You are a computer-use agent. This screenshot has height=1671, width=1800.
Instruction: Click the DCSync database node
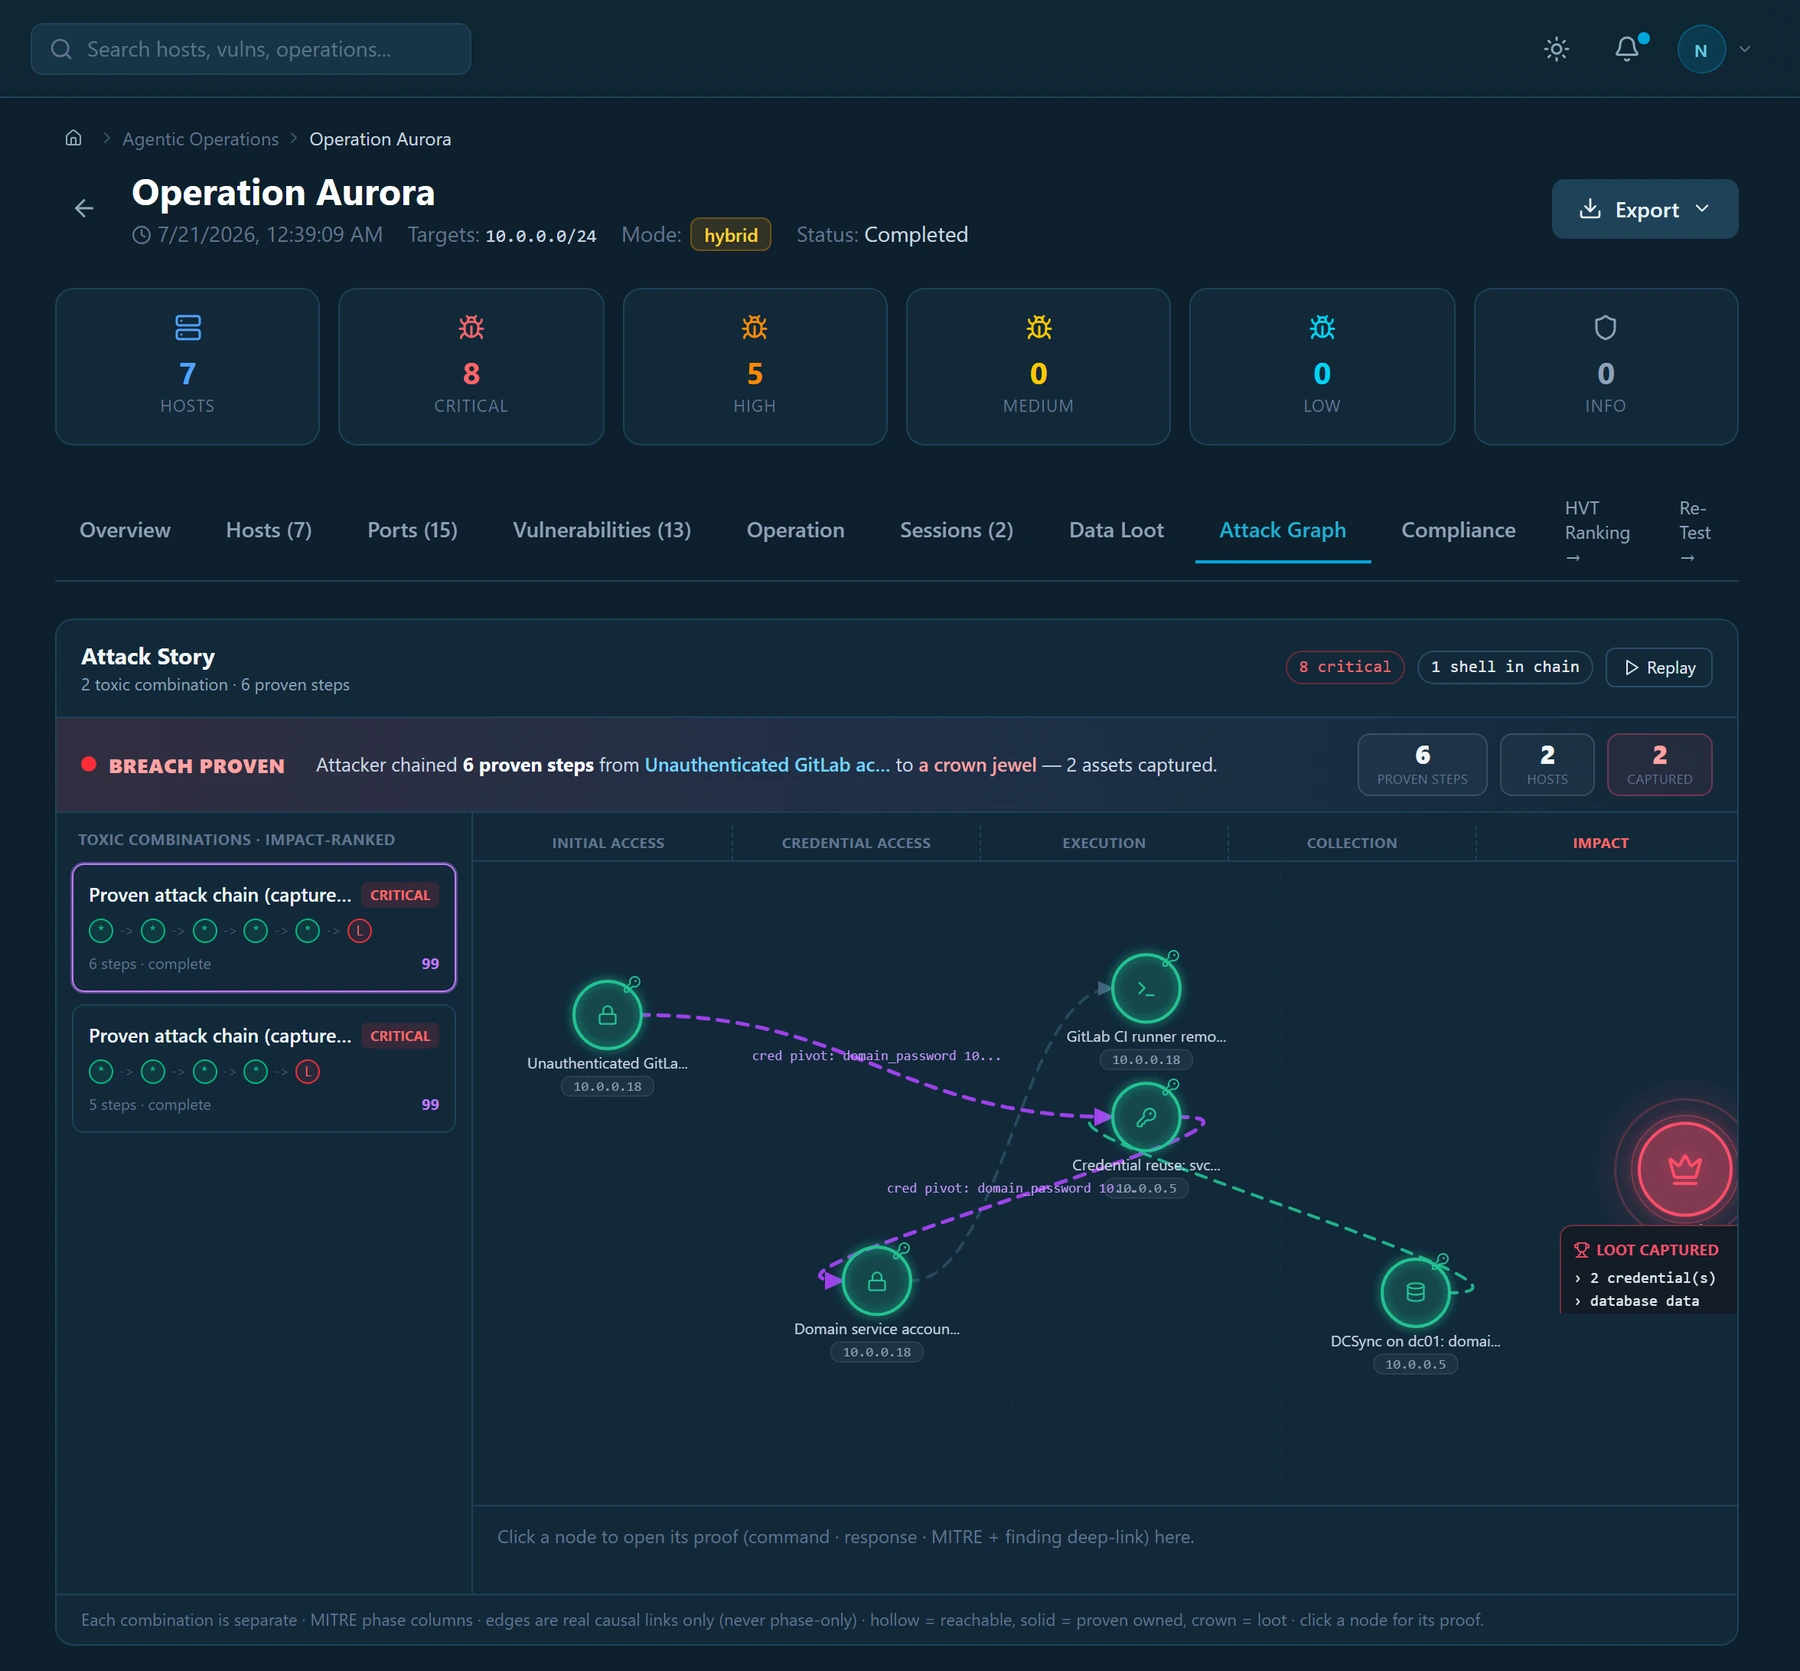tap(1415, 1292)
